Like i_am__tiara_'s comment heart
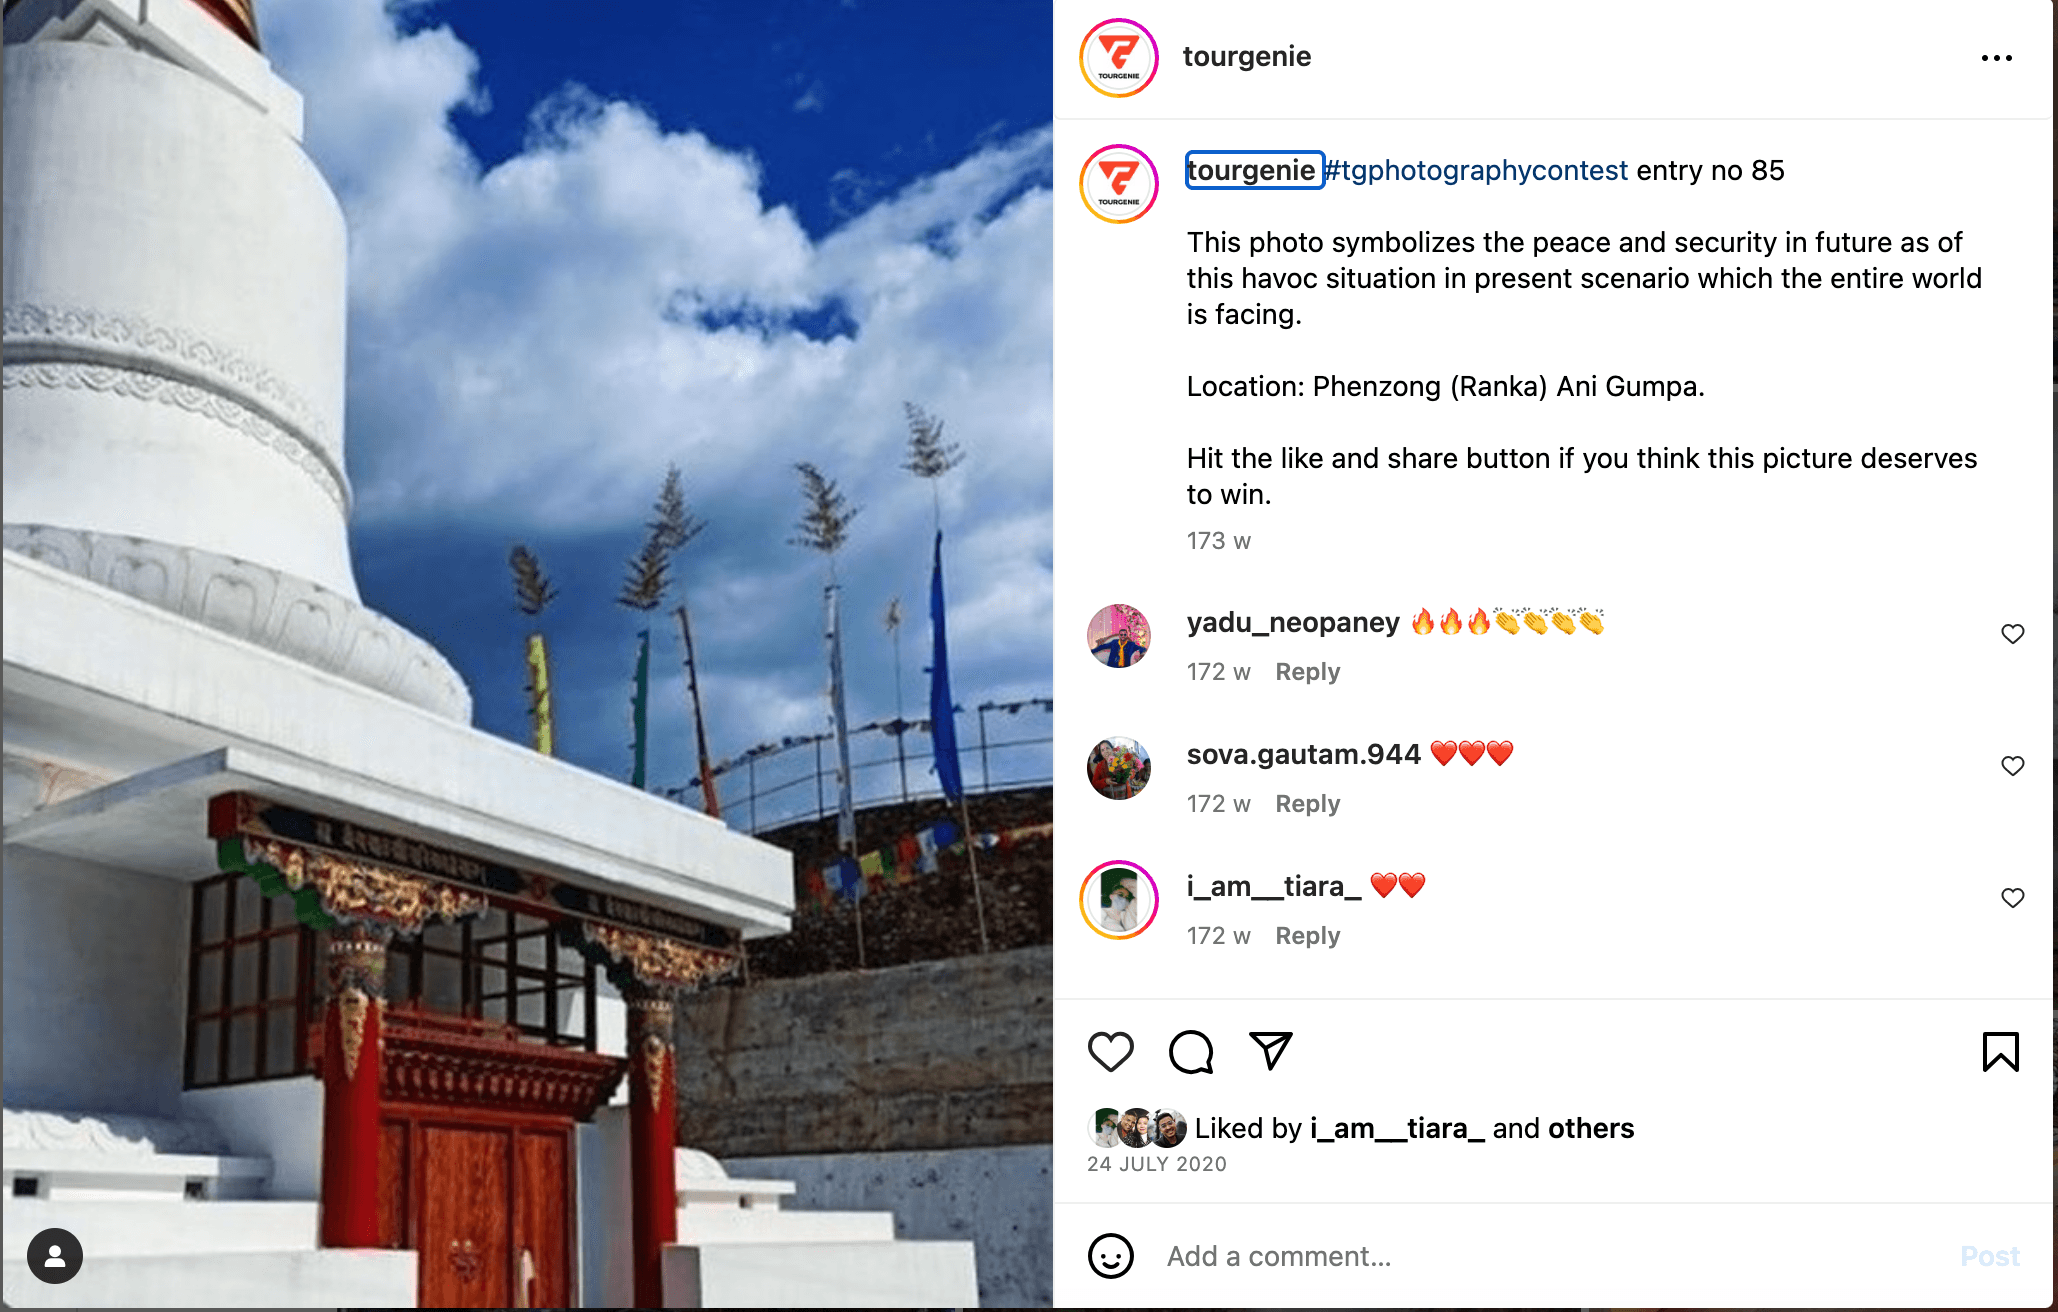The width and height of the screenshot is (2058, 1312). coord(2013,898)
